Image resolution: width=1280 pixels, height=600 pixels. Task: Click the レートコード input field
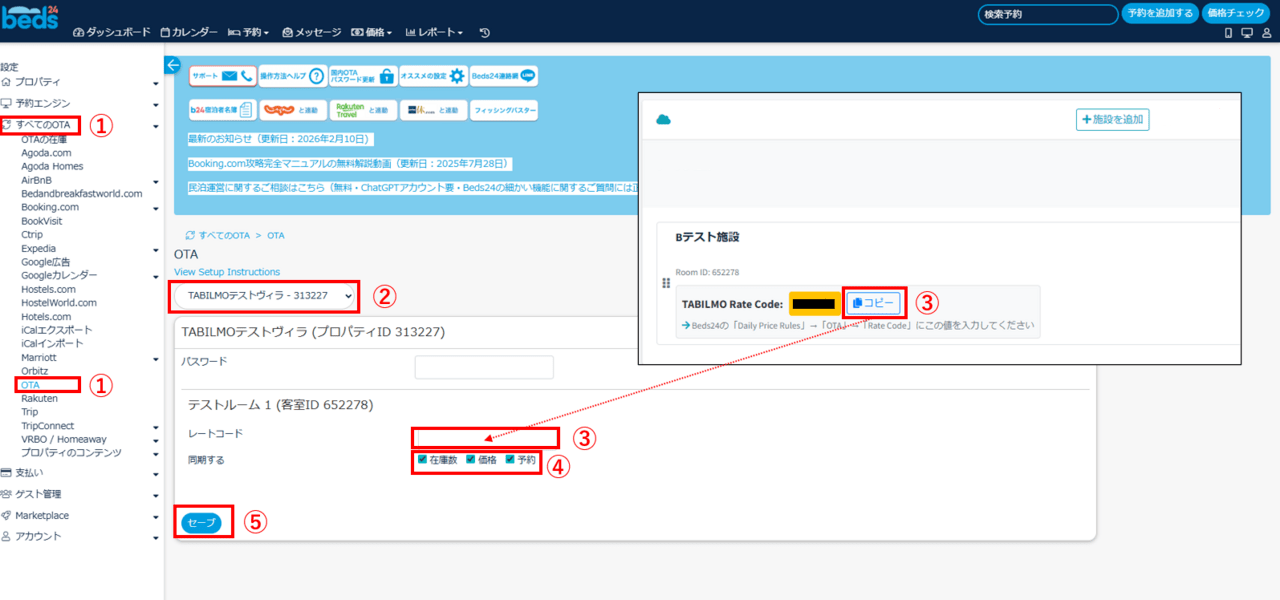point(485,436)
